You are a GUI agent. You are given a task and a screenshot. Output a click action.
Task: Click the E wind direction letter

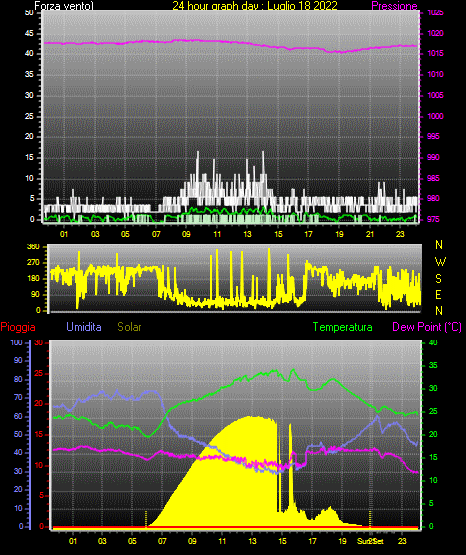point(438,294)
